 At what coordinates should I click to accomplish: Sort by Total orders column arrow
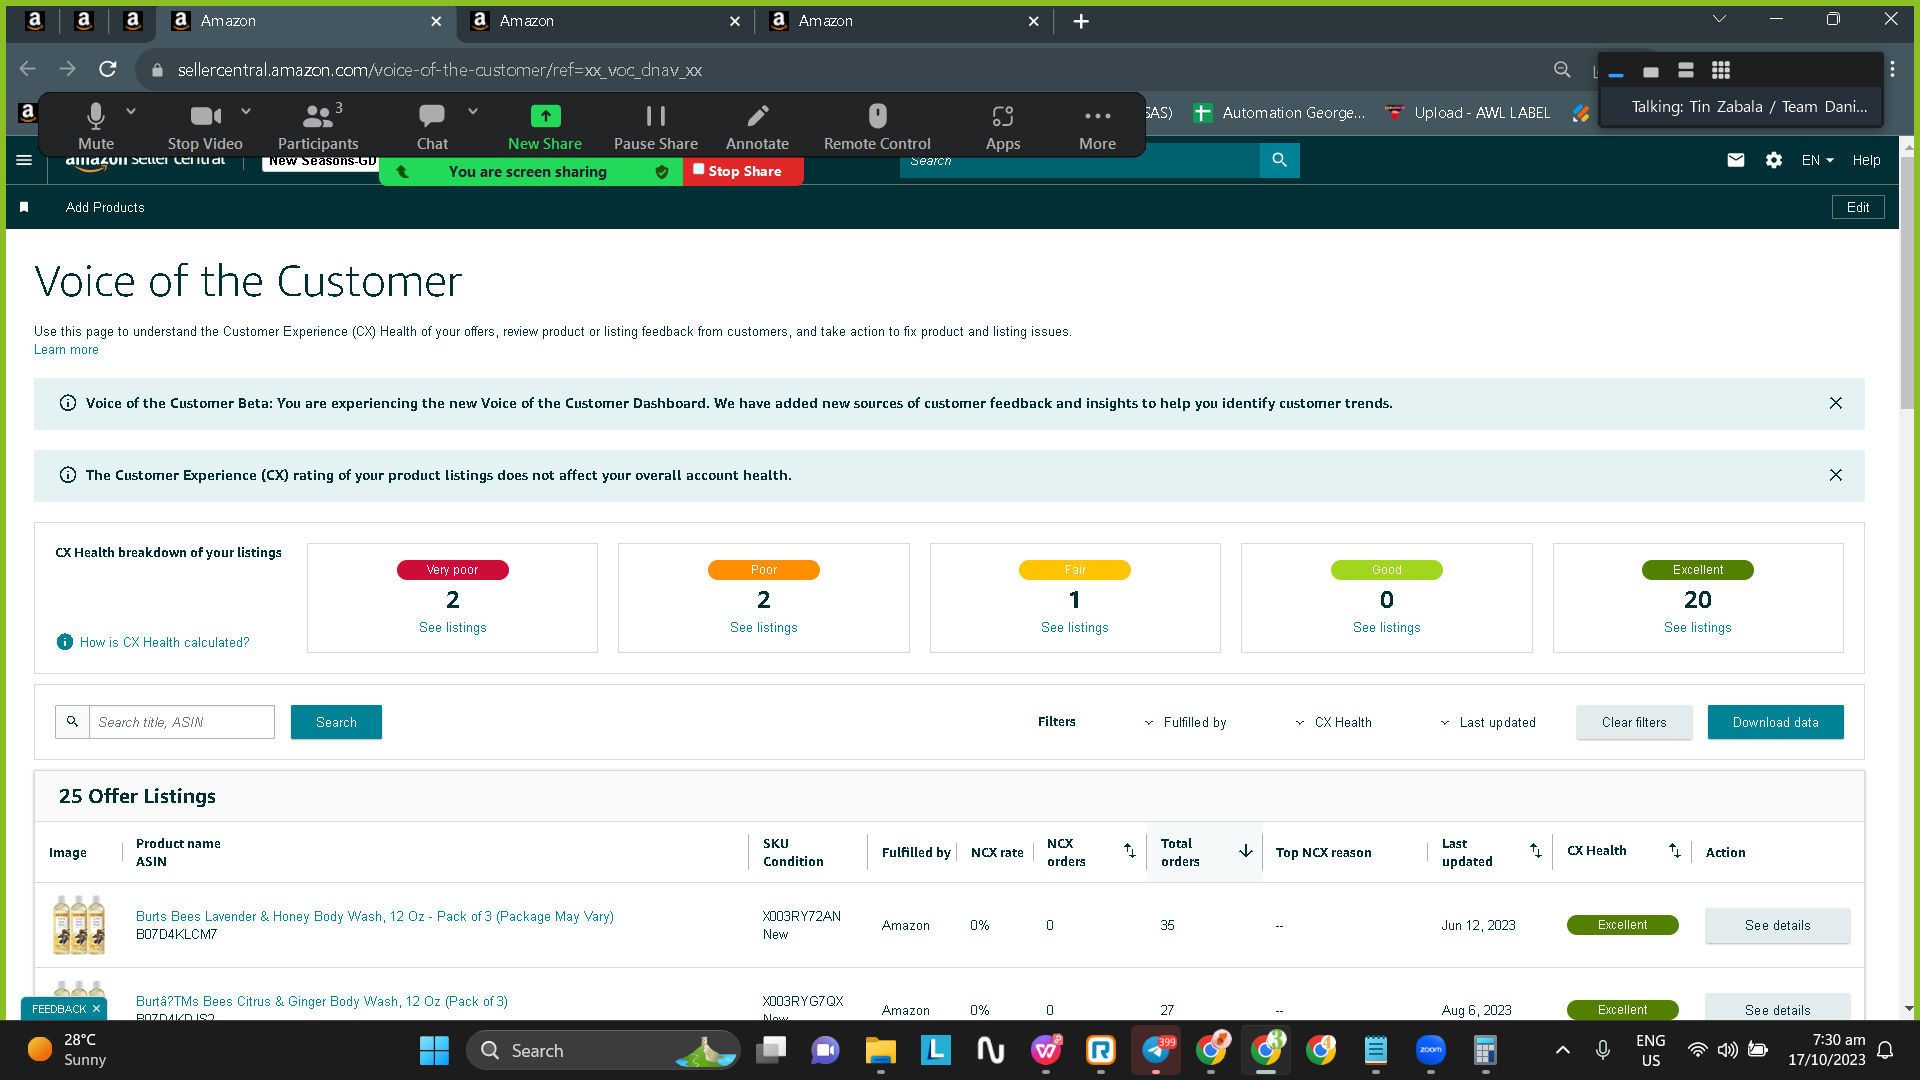pos(1246,851)
